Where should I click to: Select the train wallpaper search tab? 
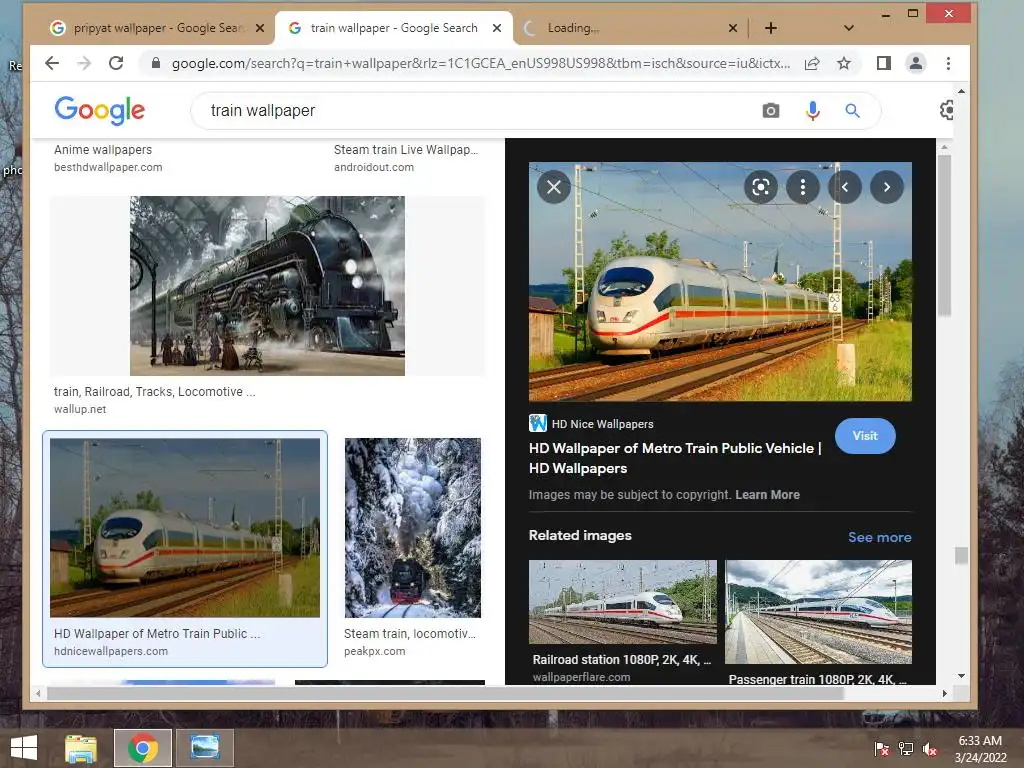(394, 28)
